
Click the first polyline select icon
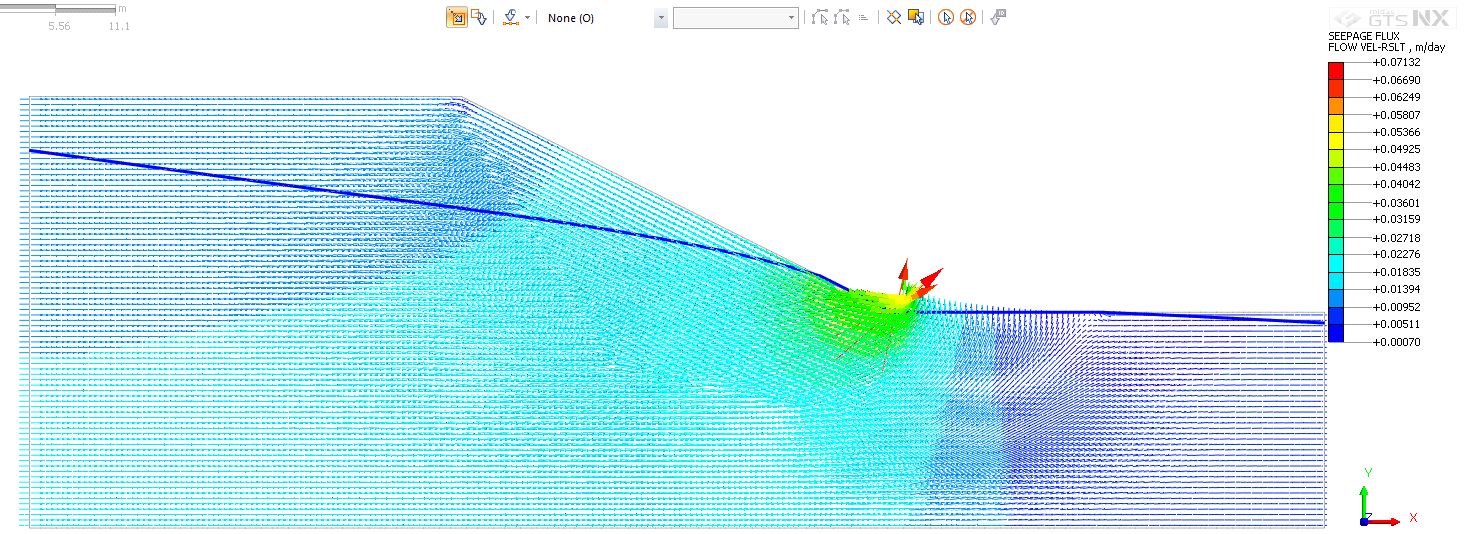coord(820,18)
